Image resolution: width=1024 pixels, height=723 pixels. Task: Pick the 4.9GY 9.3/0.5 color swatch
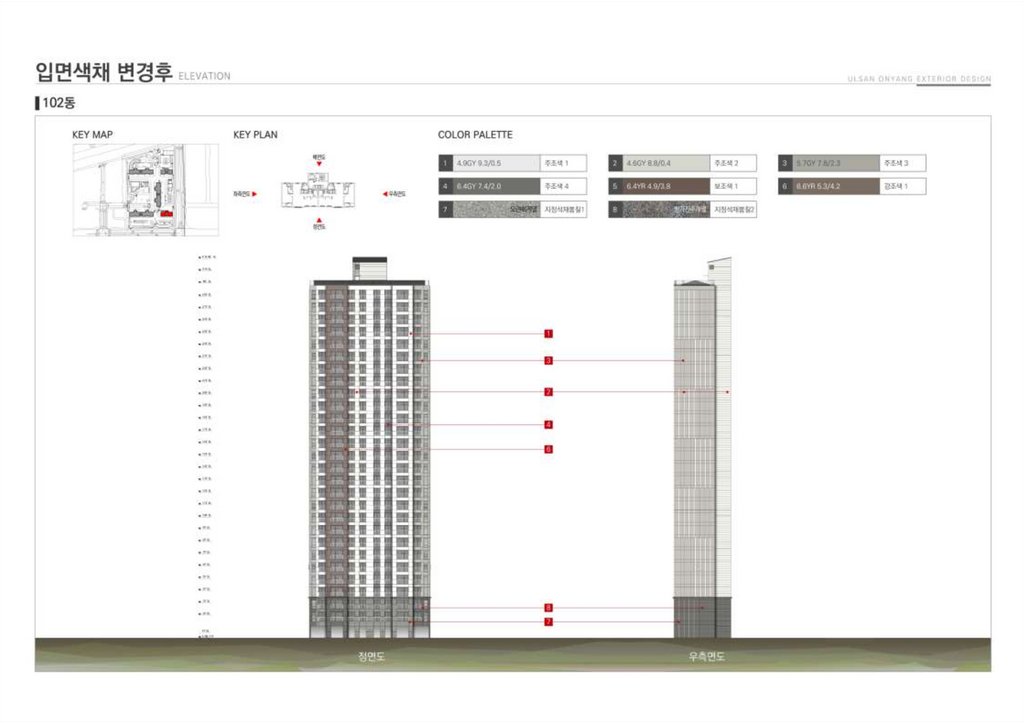click(497, 163)
